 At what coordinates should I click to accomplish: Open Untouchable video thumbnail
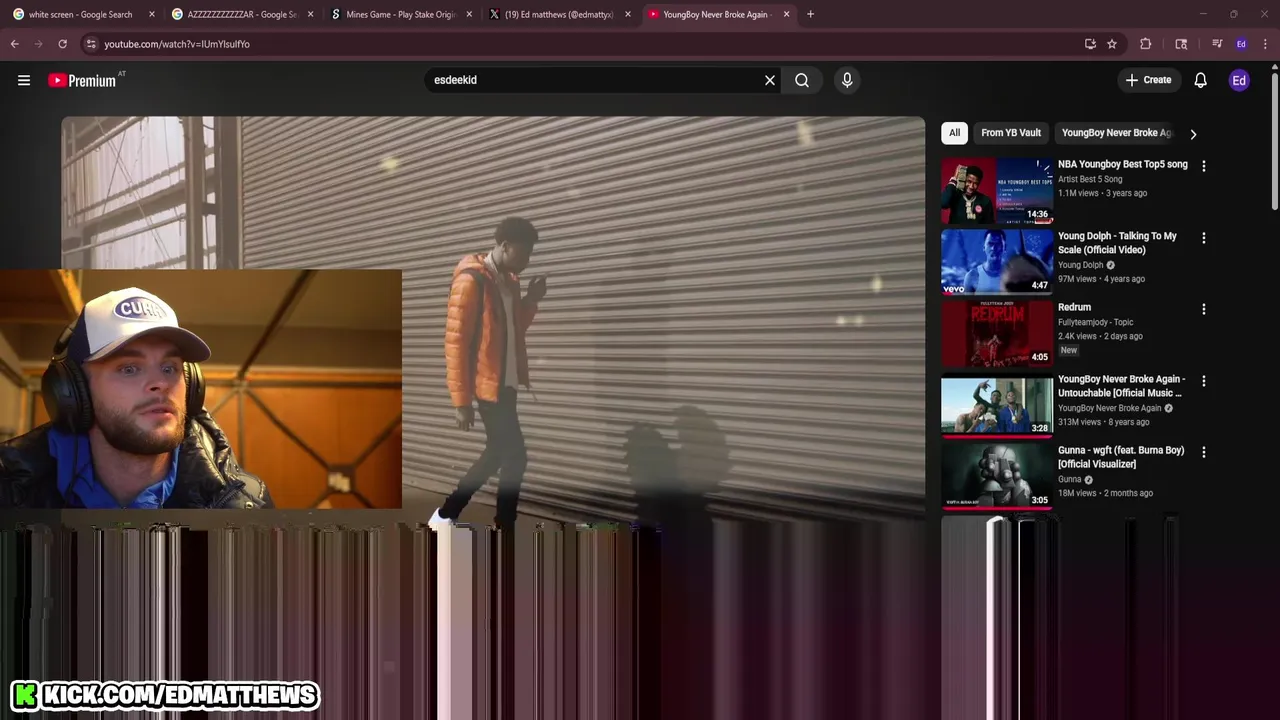(x=996, y=405)
